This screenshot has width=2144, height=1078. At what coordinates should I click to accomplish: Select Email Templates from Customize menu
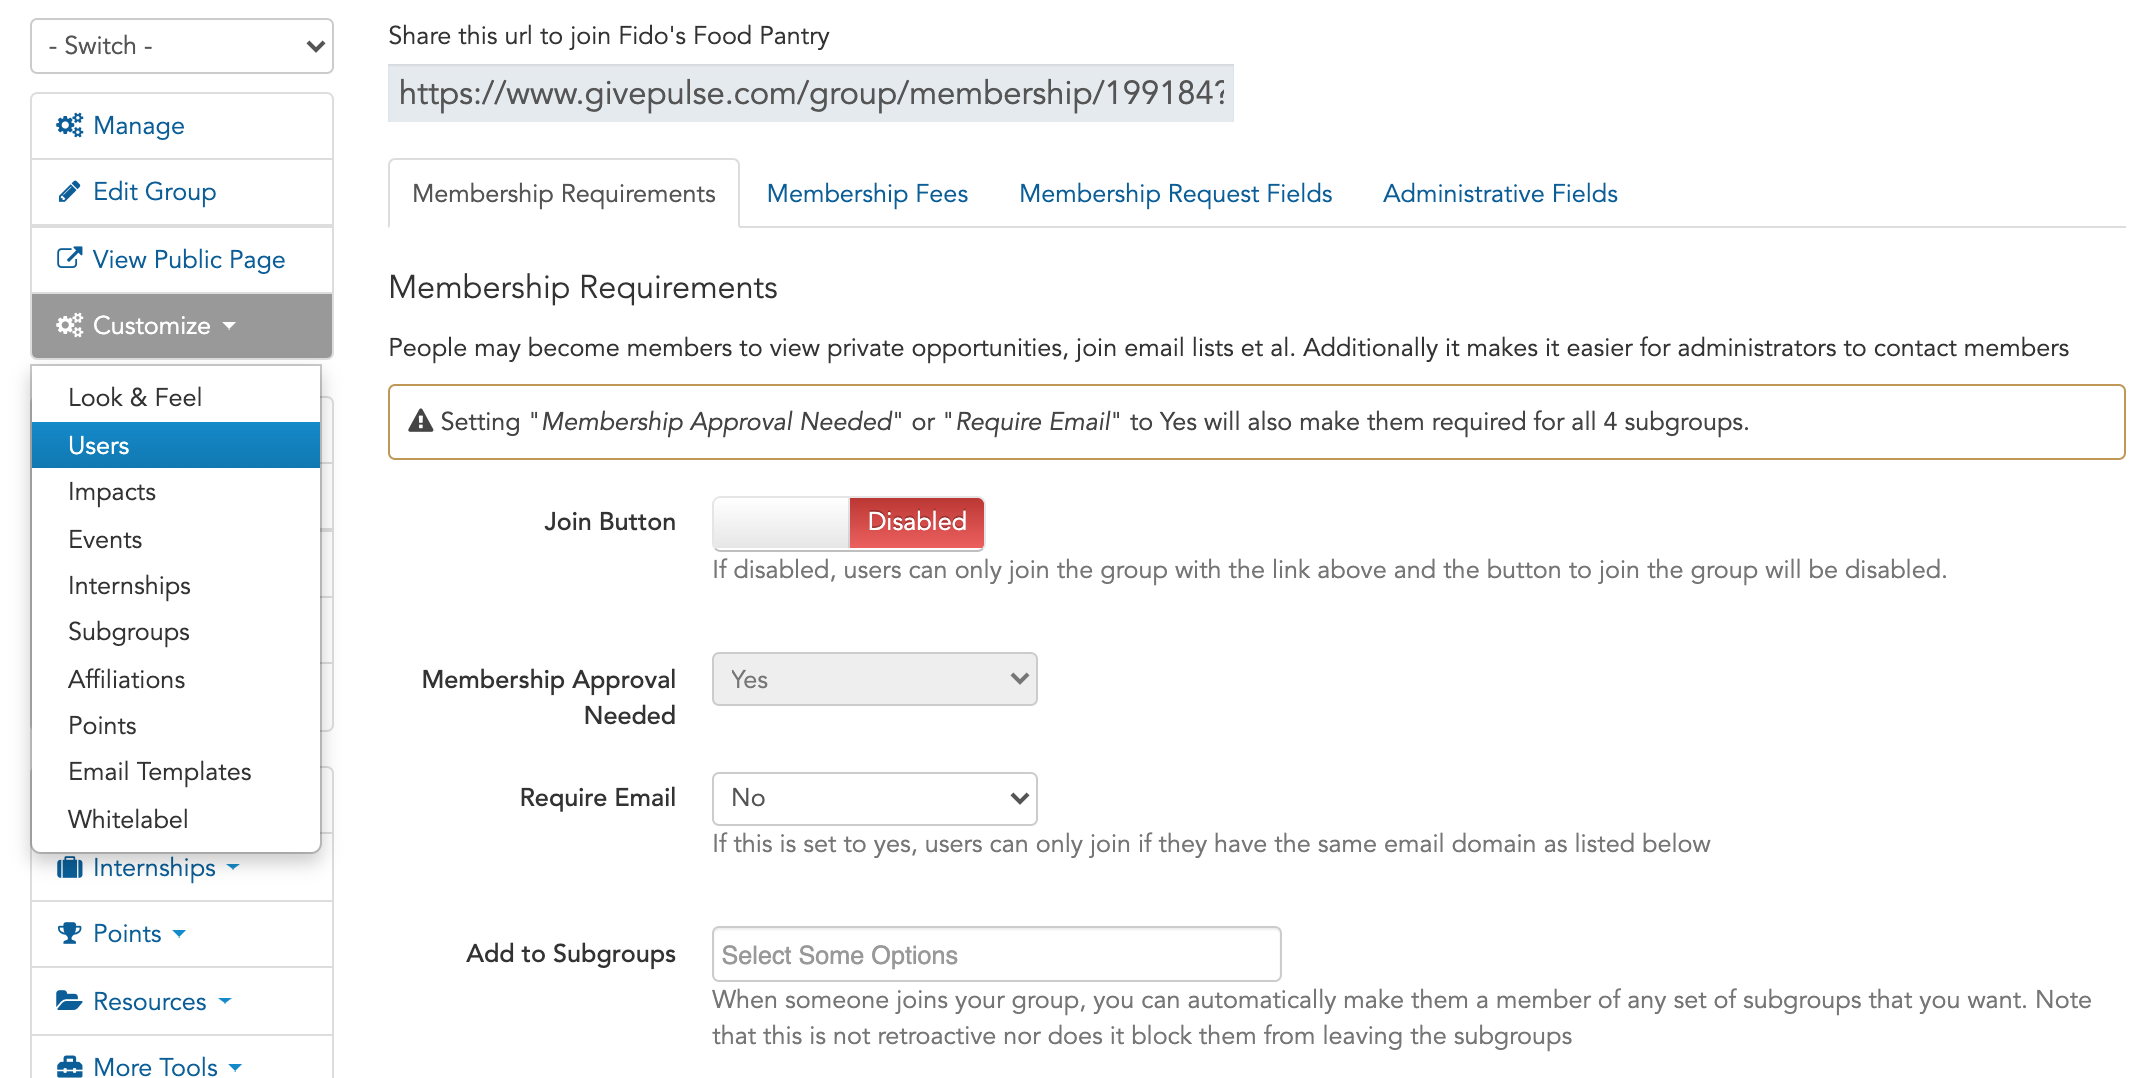[x=176, y=772]
